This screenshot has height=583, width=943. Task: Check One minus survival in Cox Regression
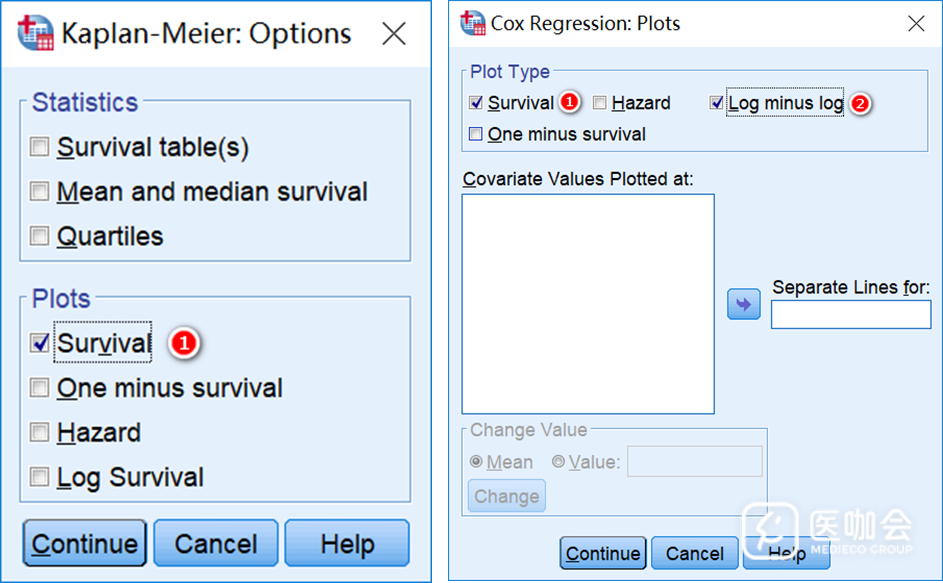pyautogui.click(x=476, y=134)
